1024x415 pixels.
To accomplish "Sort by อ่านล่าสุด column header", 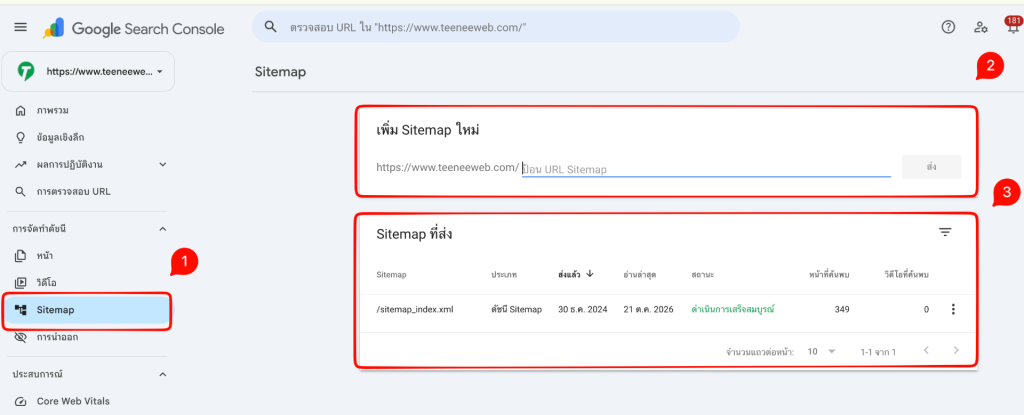I will 640,274.
